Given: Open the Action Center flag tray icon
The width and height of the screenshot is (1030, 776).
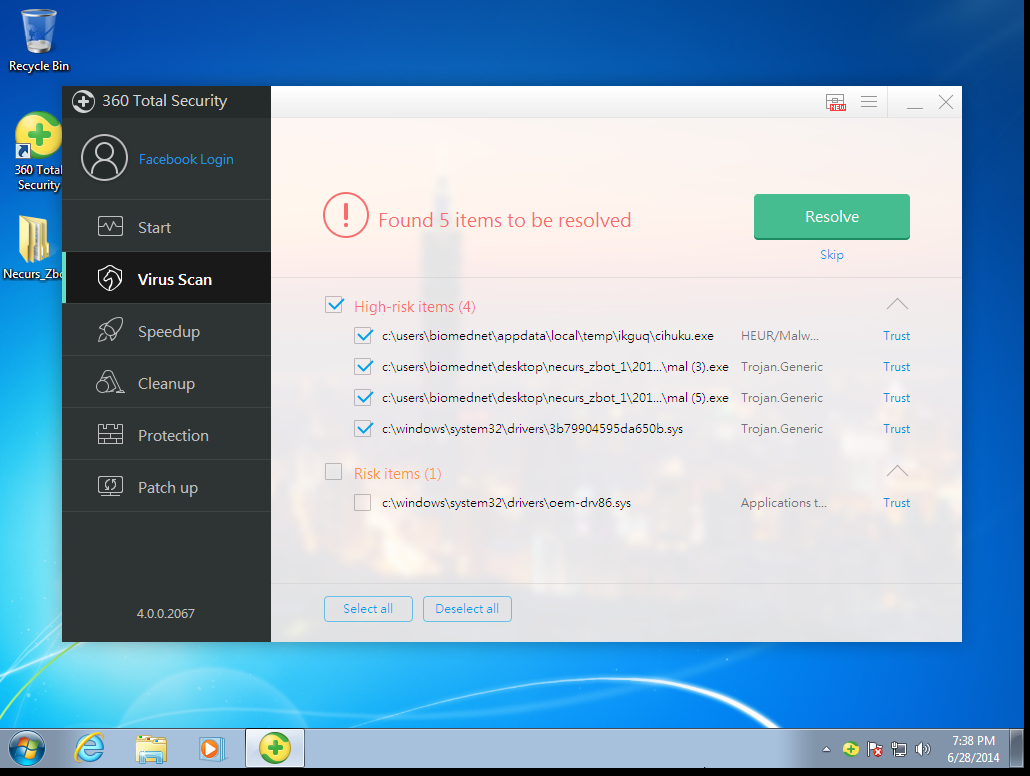Looking at the screenshot, I should (x=874, y=749).
